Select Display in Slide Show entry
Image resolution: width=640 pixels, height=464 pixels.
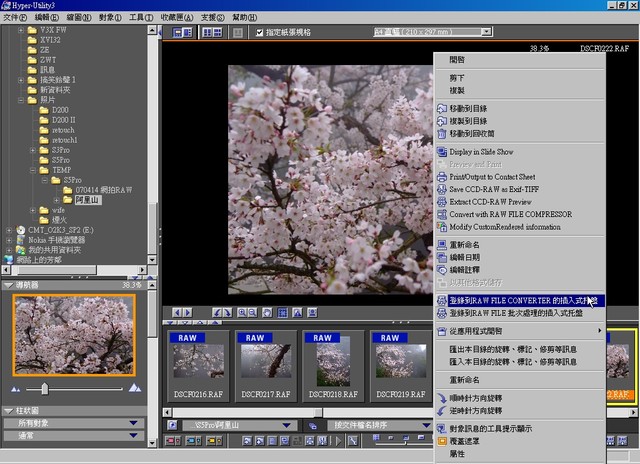click(x=481, y=152)
